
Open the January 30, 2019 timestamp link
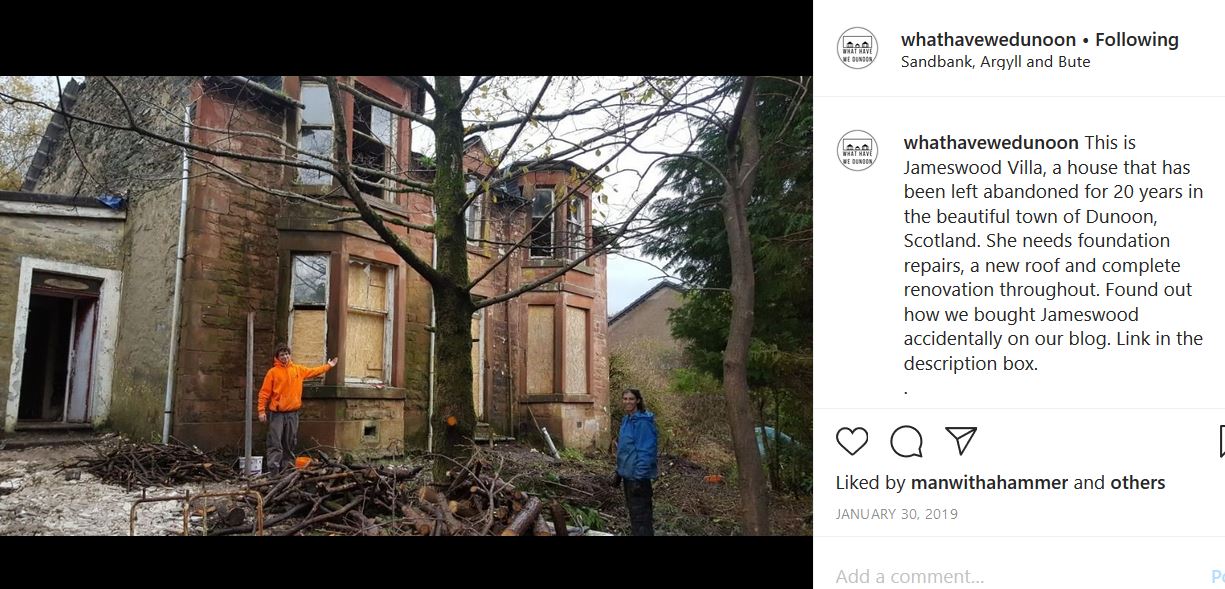[897, 514]
